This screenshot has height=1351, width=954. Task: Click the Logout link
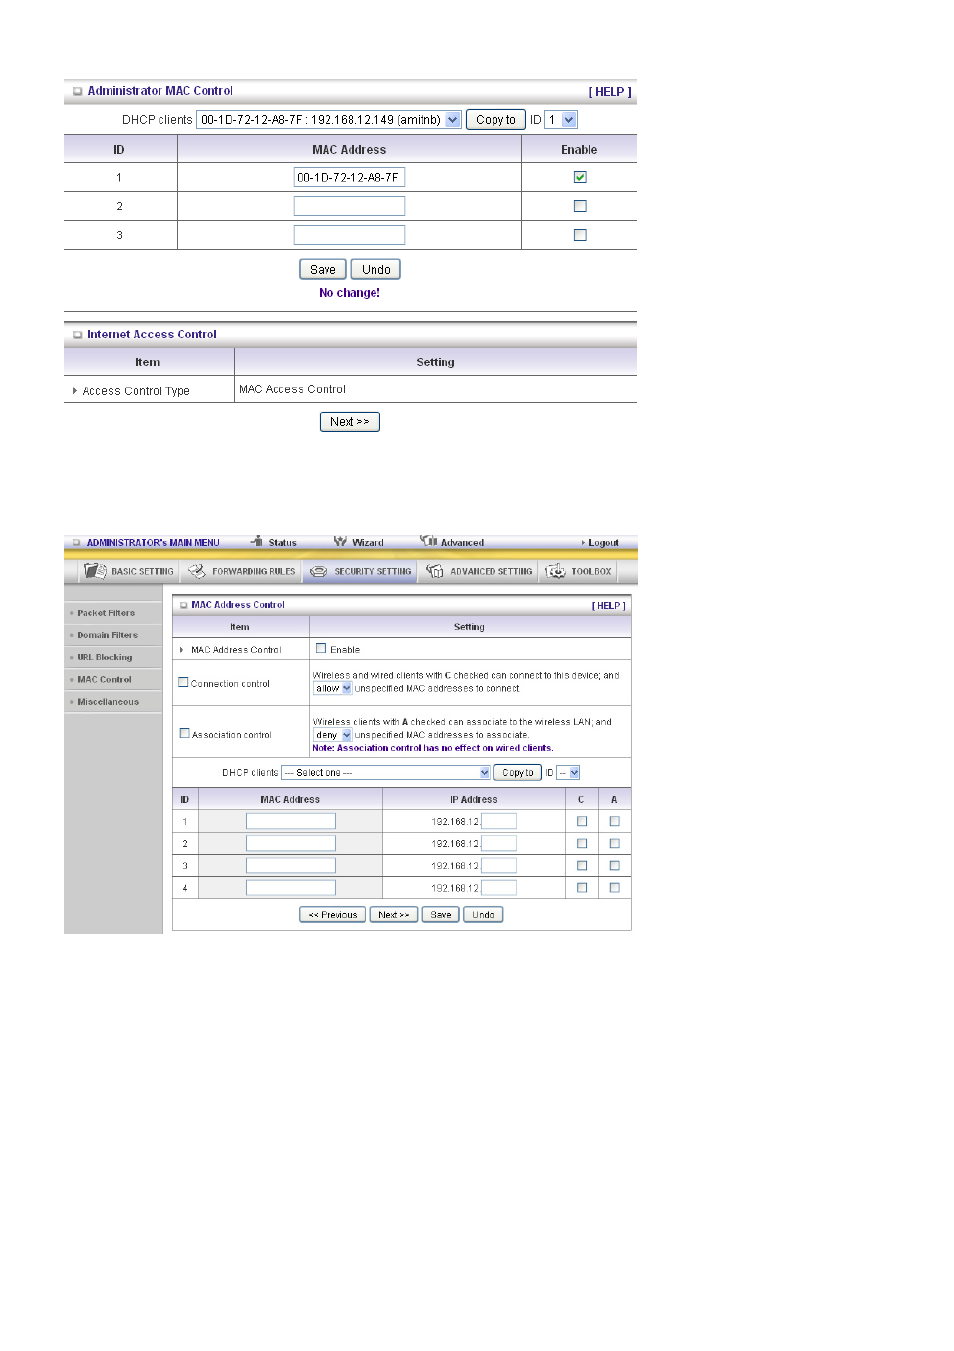point(603,543)
